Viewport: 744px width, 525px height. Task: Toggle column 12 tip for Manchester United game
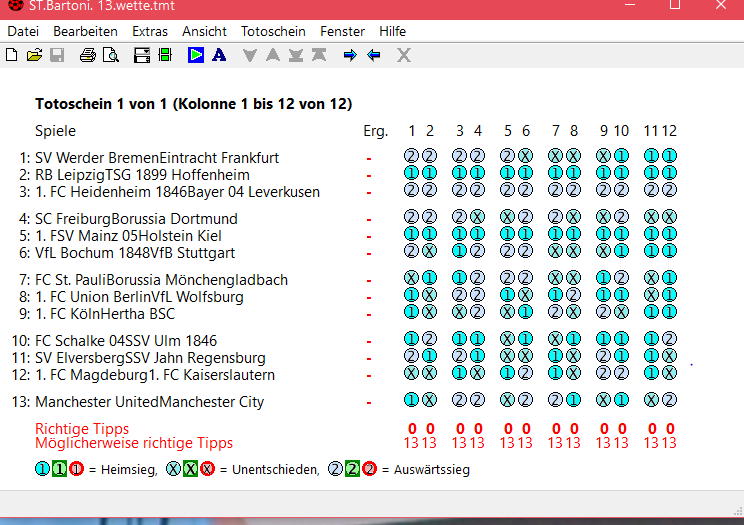[x=669, y=400]
